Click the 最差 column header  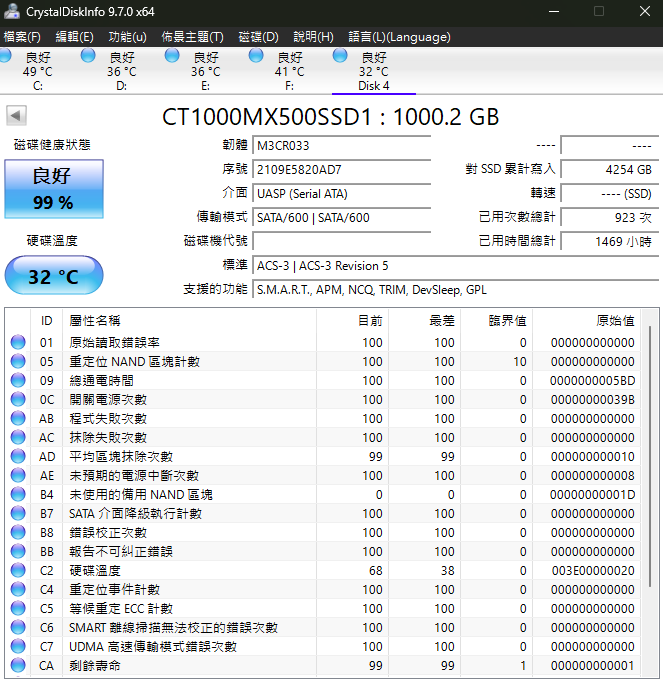click(x=425, y=321)
